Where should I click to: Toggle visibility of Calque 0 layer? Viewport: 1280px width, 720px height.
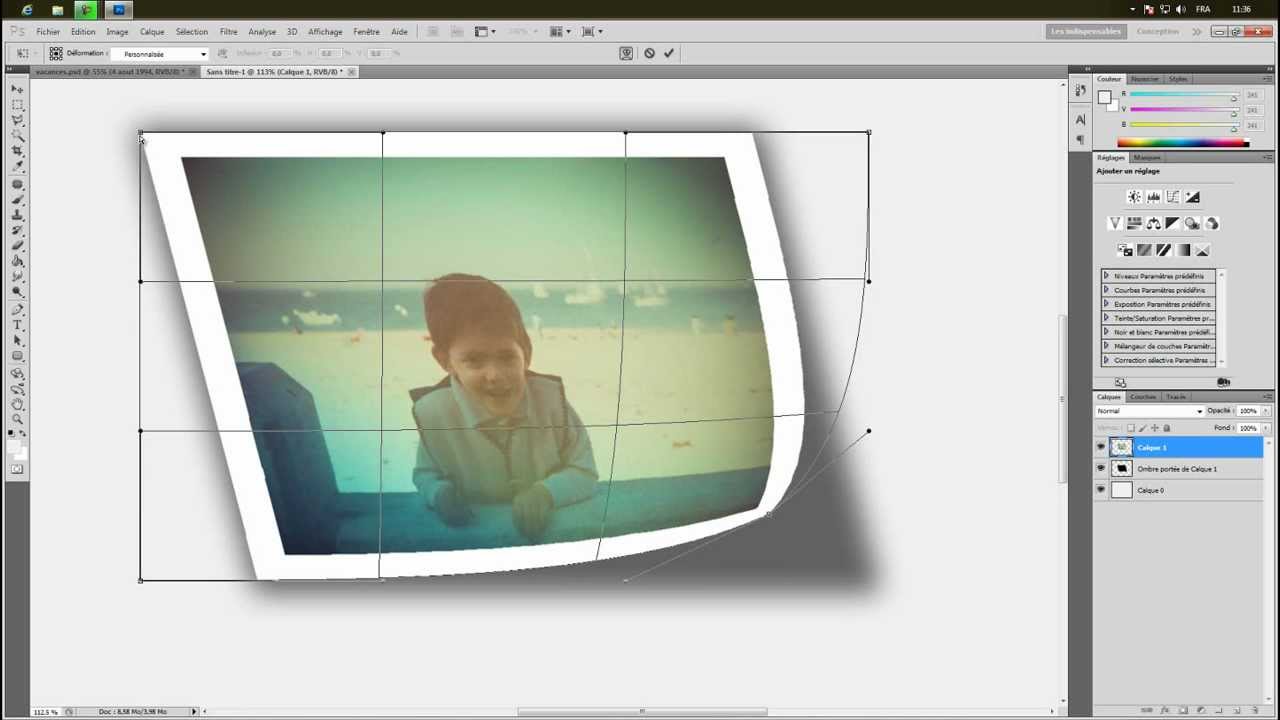click(1101, 490)
